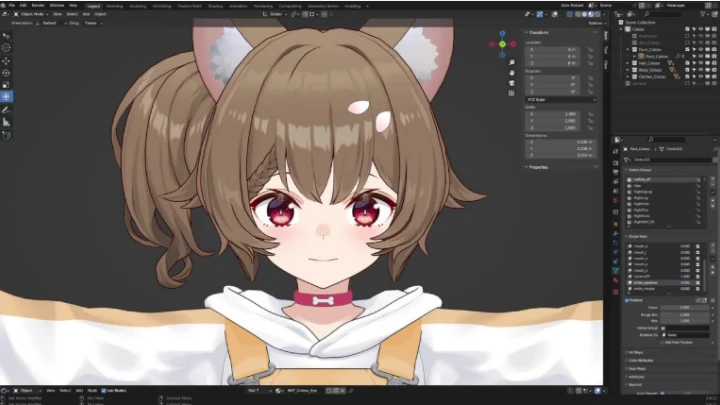Open the Object Data properties green triangle tab
The width and height of the screenshot is (720, 405).
click(x=616, y=270)
